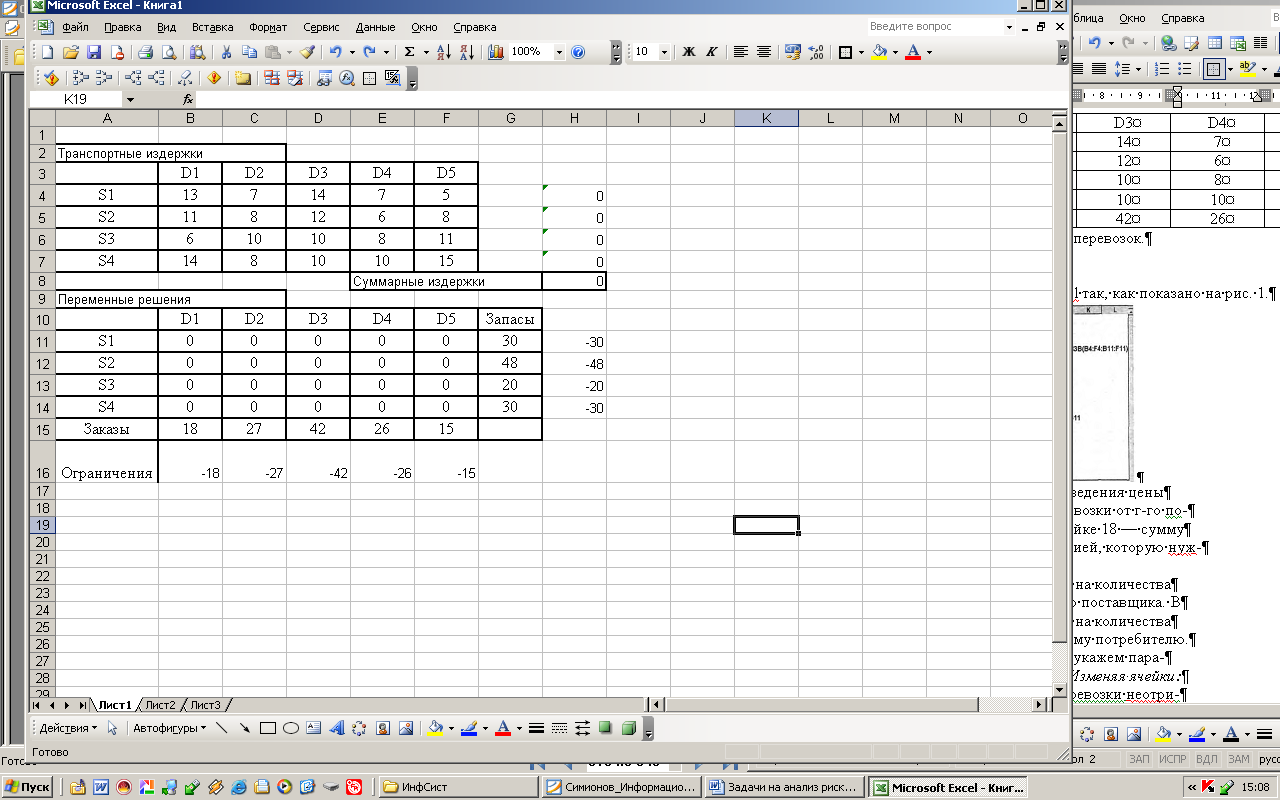Copy the selection in Excel toolbar
This screenshot has width=1280, height=800.
(x=249, y=52)
